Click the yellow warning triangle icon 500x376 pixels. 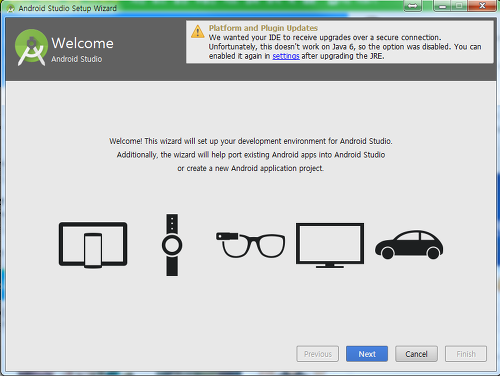198,32
